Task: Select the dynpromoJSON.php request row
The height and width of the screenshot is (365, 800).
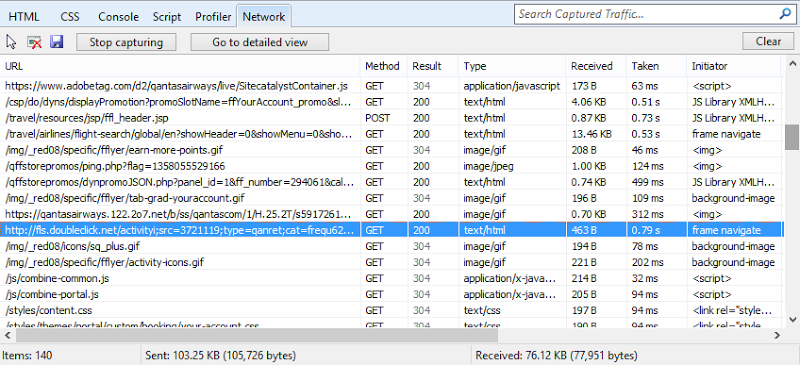Action: (391, 182)
